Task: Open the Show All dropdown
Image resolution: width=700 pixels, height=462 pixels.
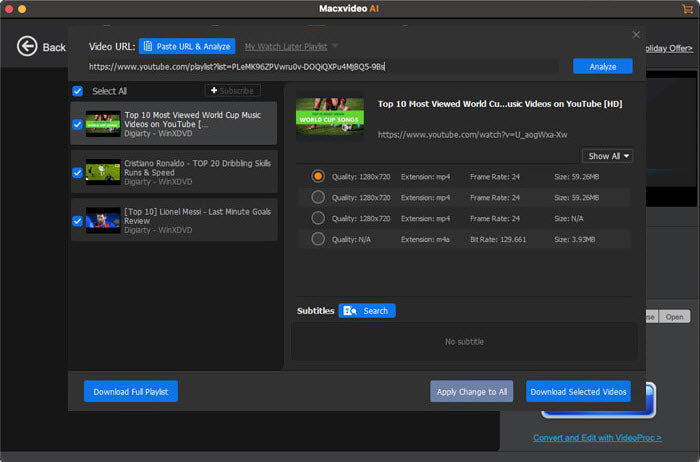Action: (x=608, y=156)
